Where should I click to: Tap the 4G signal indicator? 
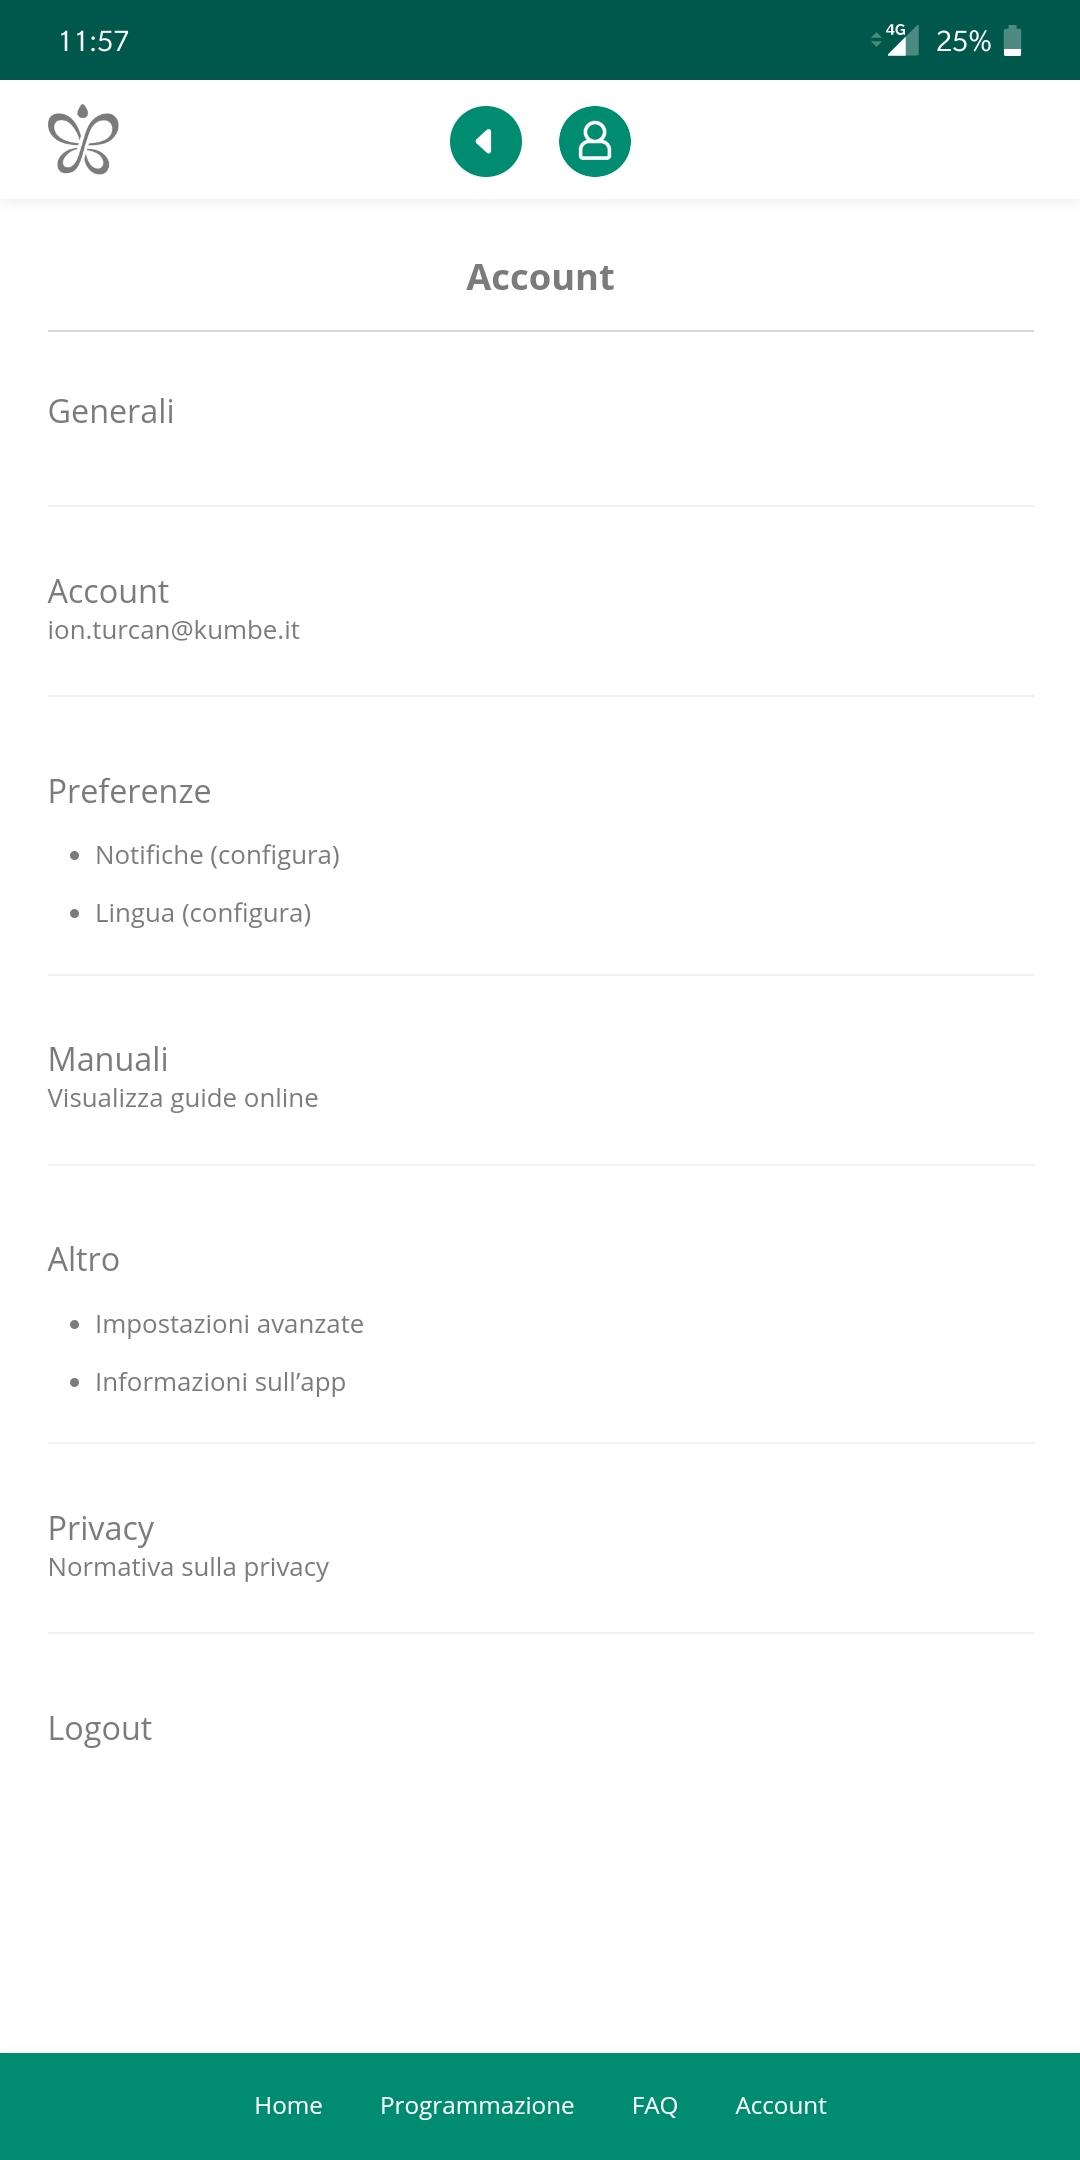coord(897,40)
